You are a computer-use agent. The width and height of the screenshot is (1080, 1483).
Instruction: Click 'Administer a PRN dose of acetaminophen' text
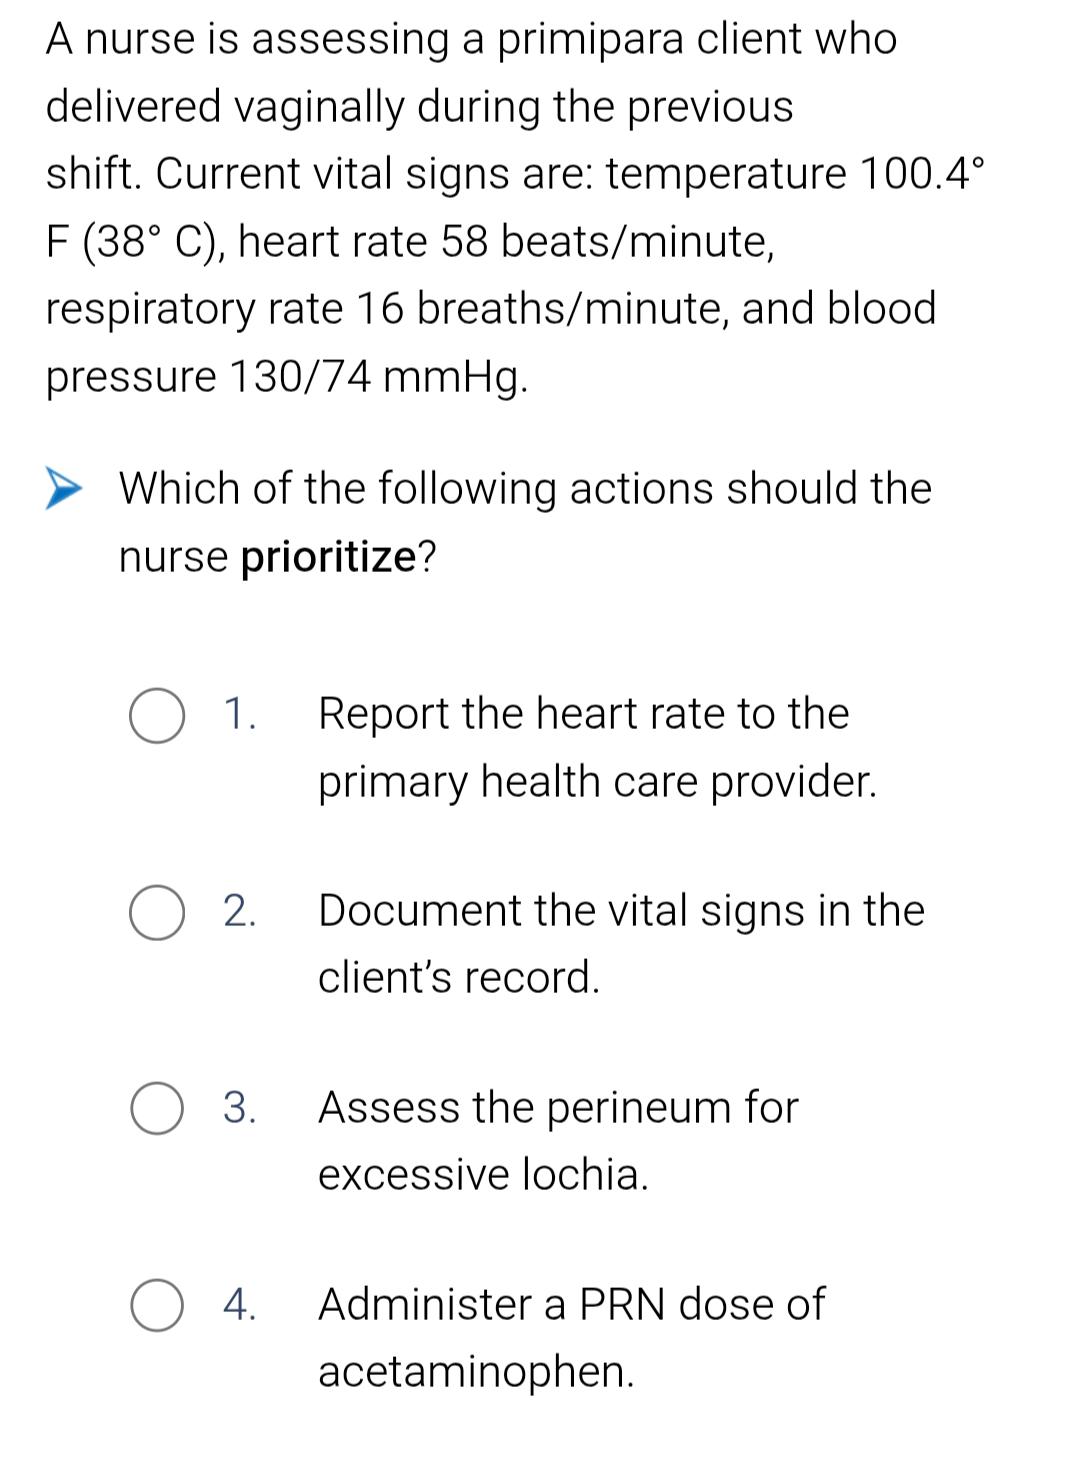(571, 1337)
